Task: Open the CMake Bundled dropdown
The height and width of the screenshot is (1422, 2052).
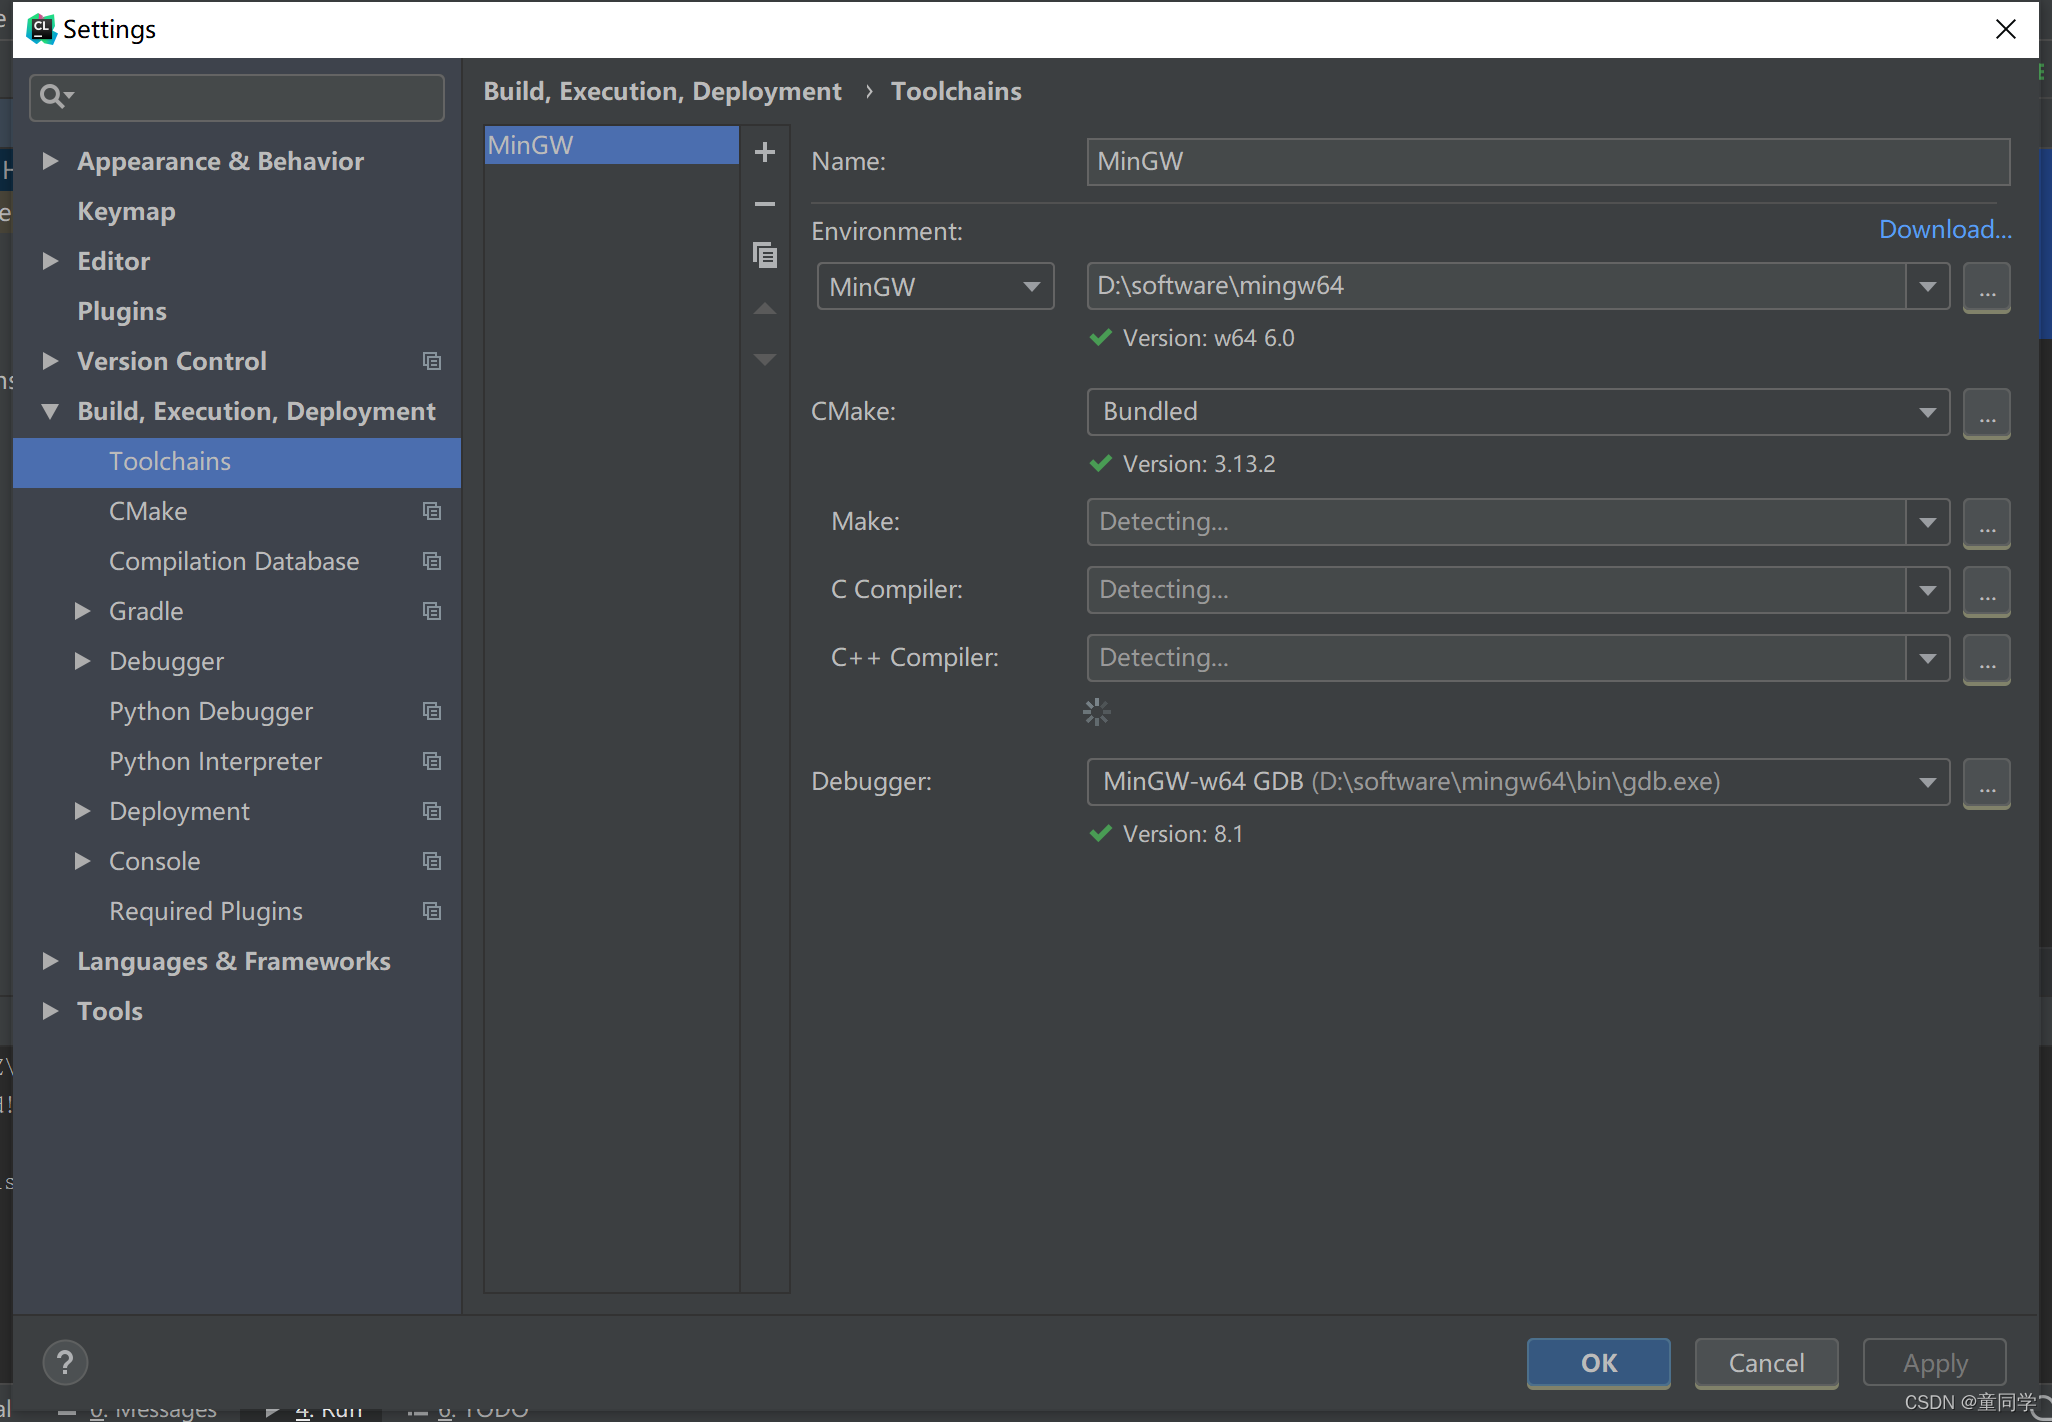Action: click(x=1517, y=412)
